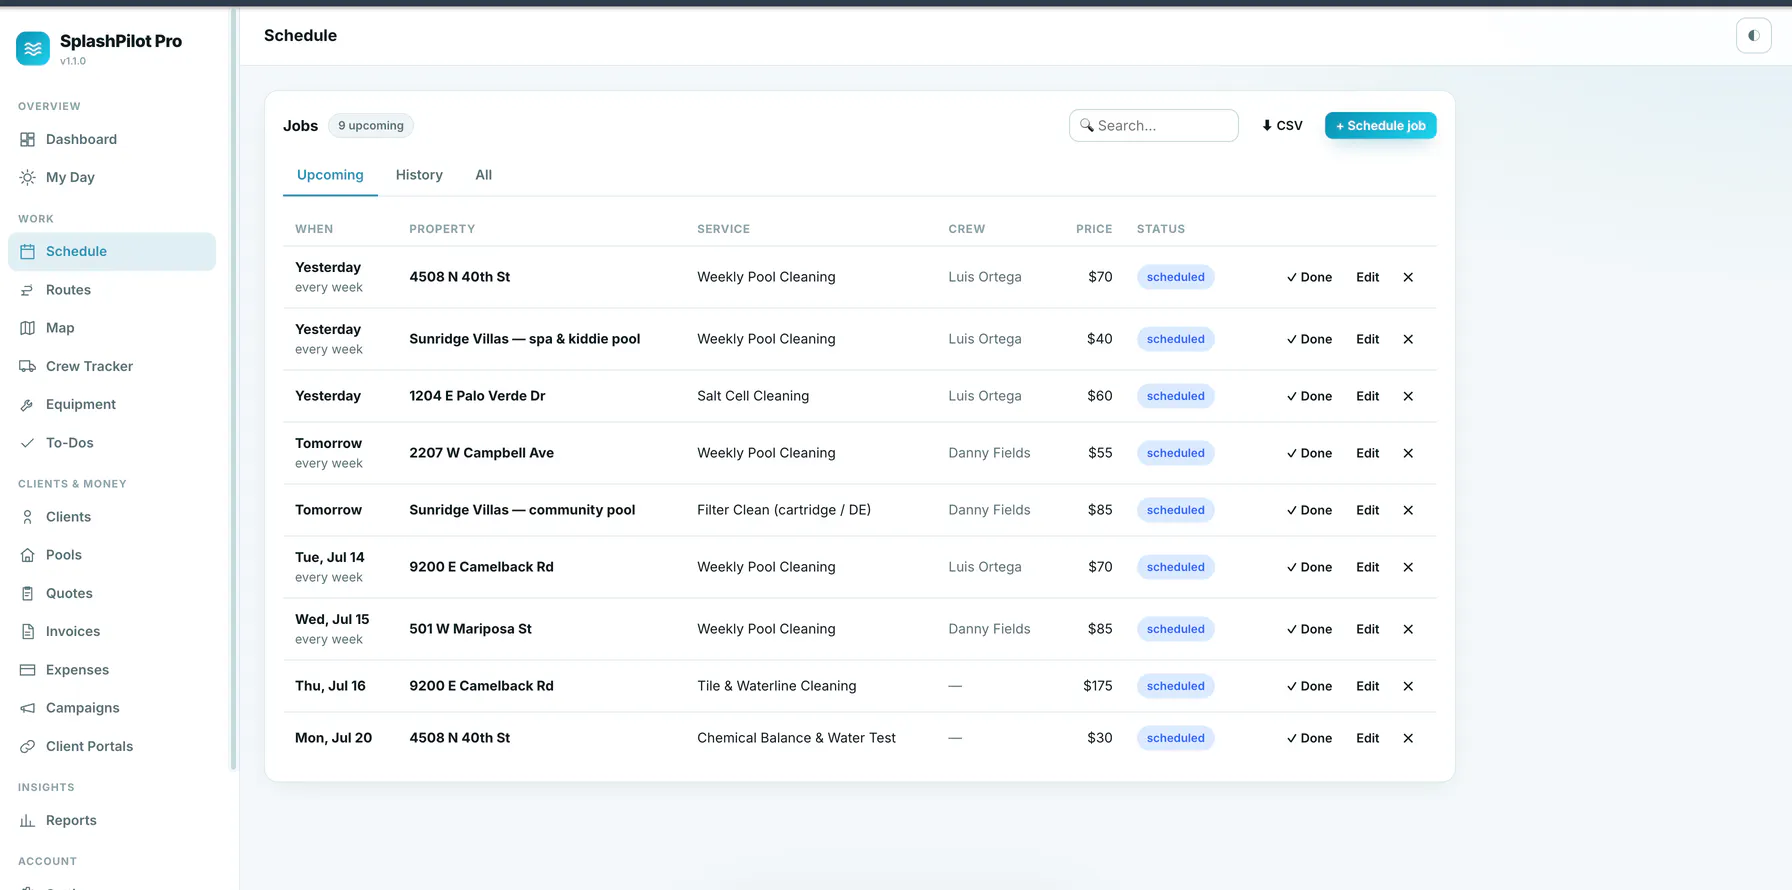Switch to the History tab
This screenshot has height=890, width=1792.
coord(419,175)
